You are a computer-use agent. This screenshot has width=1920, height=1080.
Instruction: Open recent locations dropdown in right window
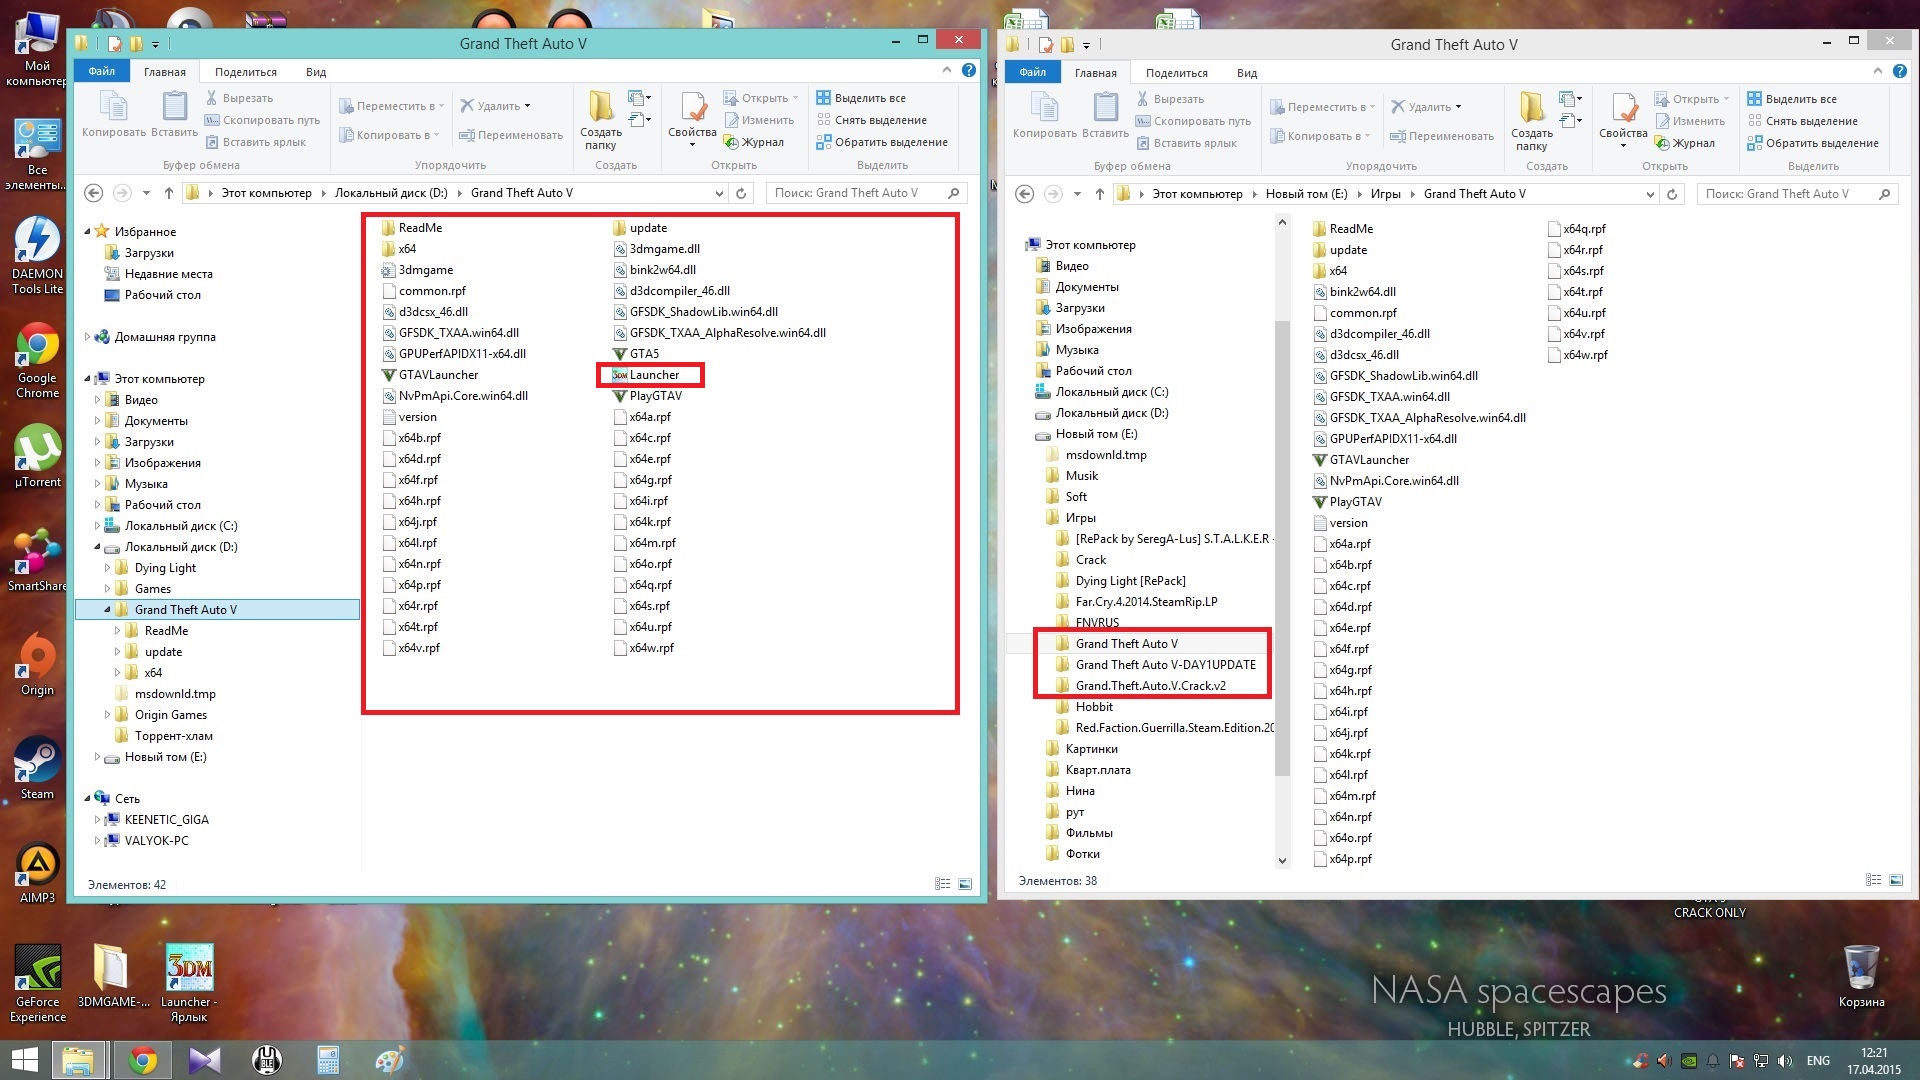point(1077,194)
